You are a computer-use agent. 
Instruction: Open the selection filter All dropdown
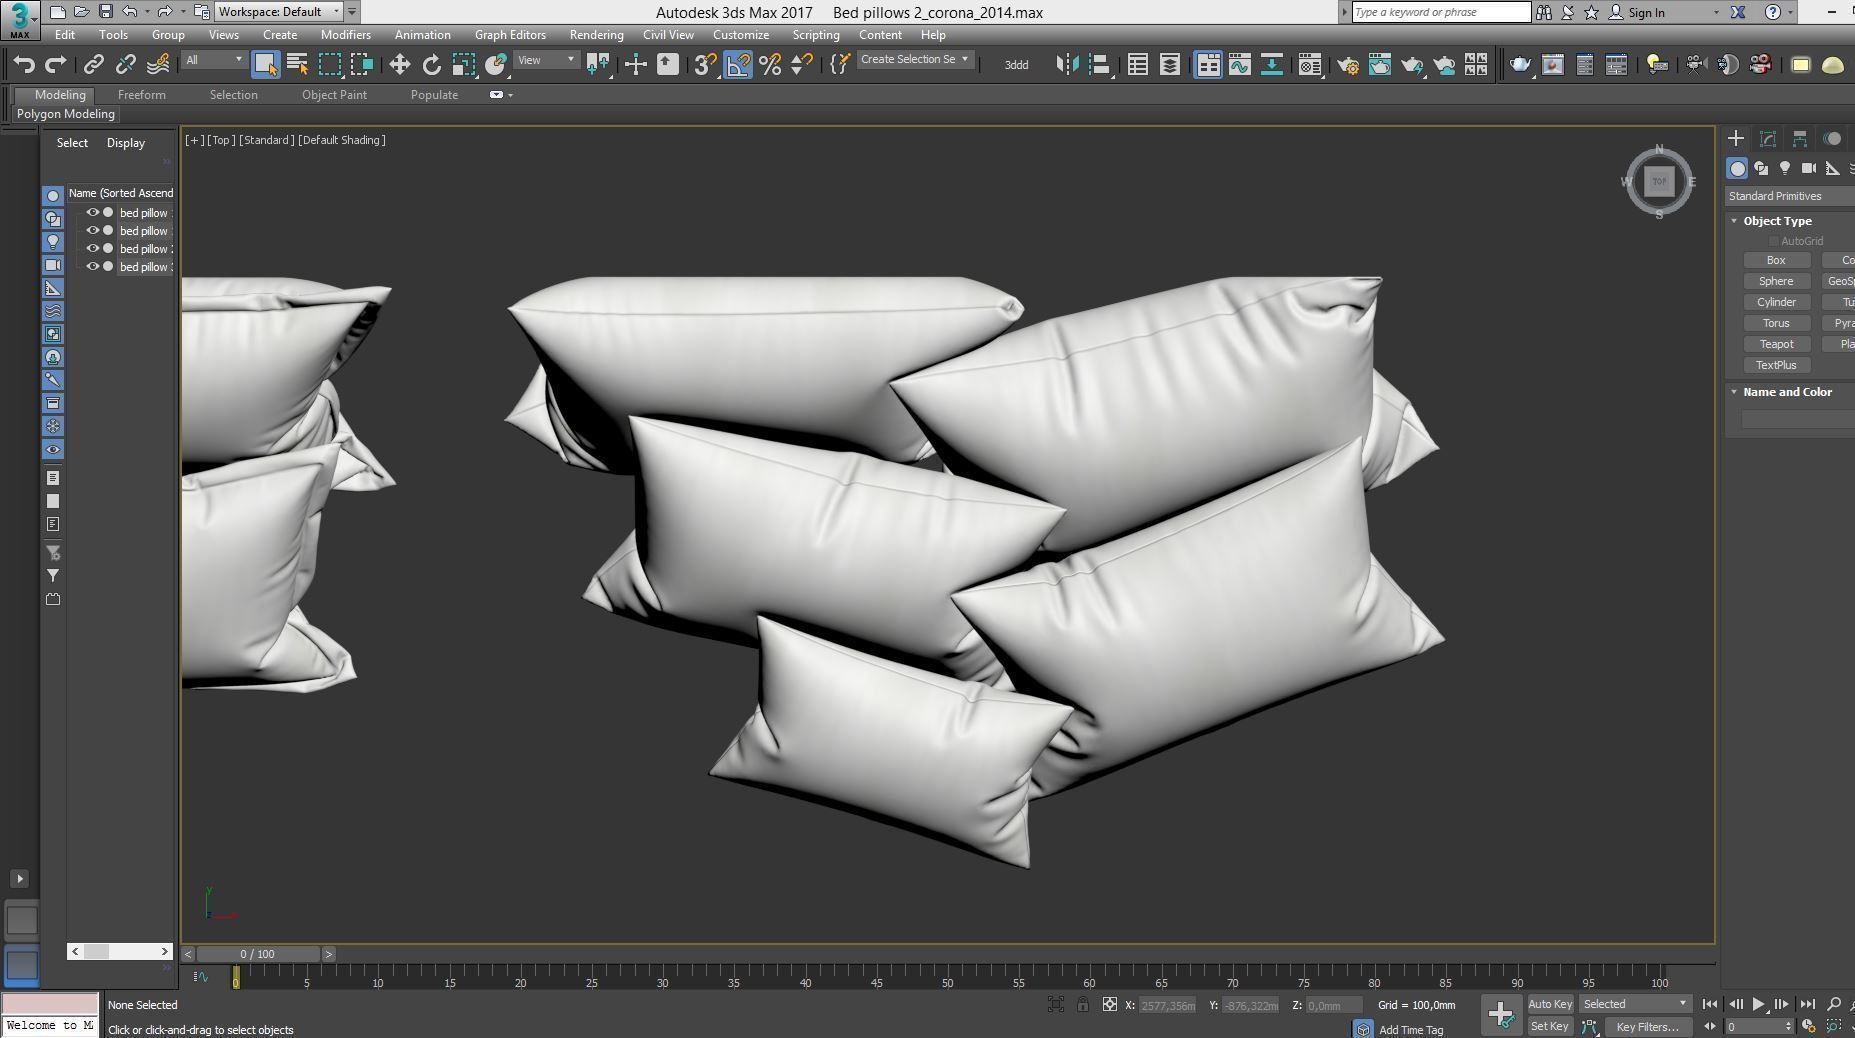214,60
